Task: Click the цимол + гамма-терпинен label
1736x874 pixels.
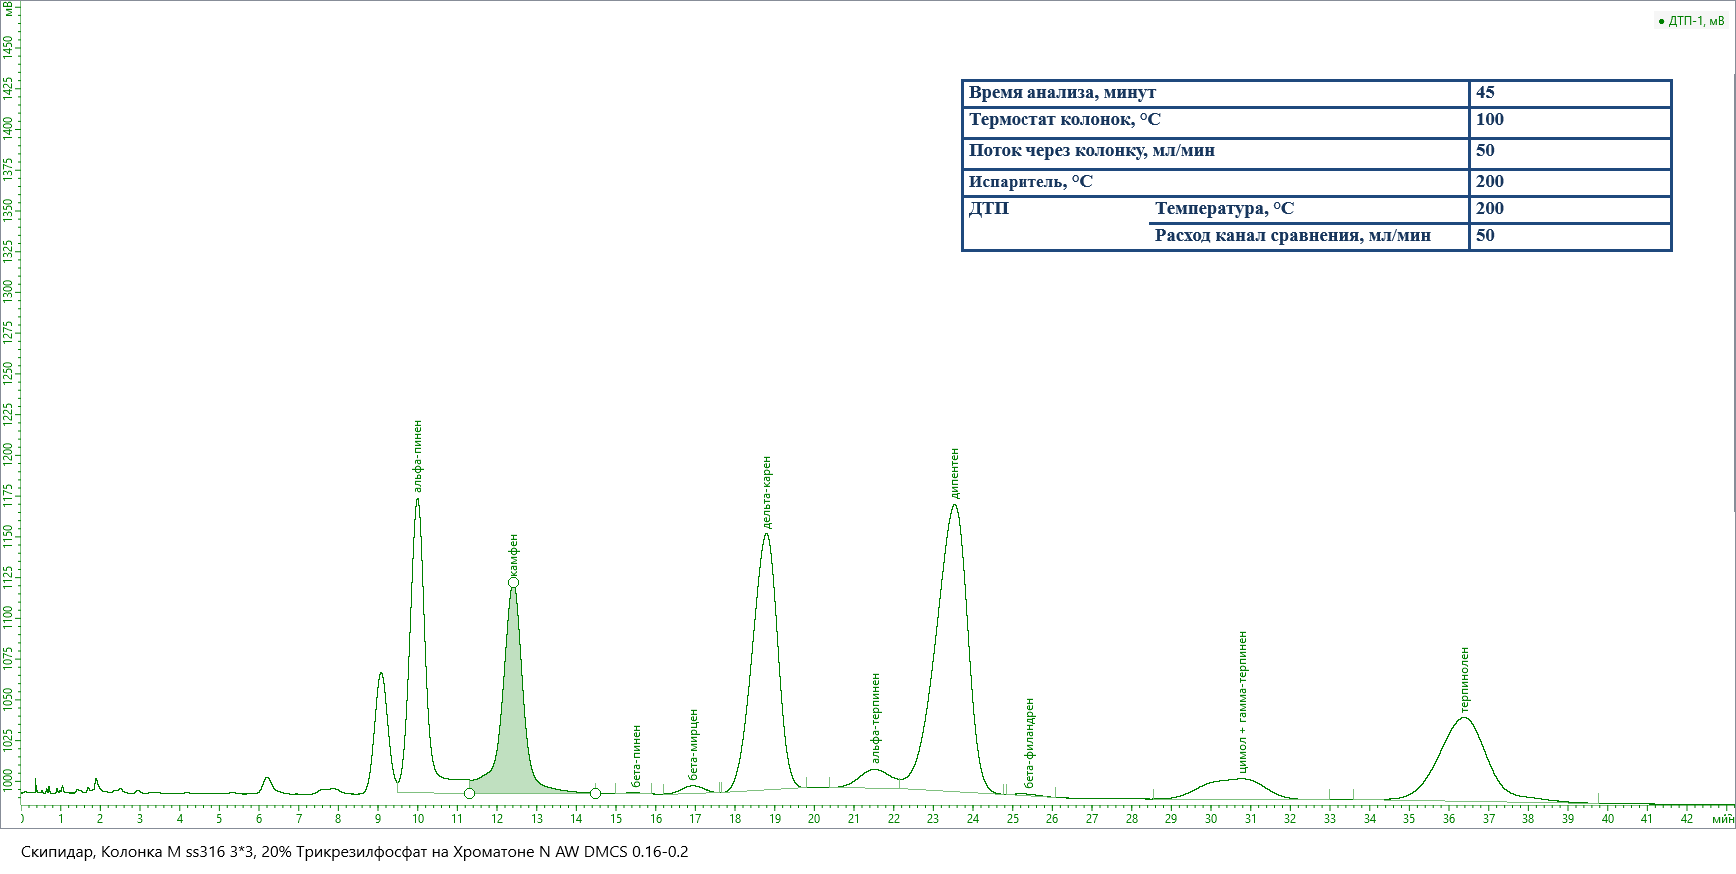Action: pyautogui.click(x=1243, y=702)
